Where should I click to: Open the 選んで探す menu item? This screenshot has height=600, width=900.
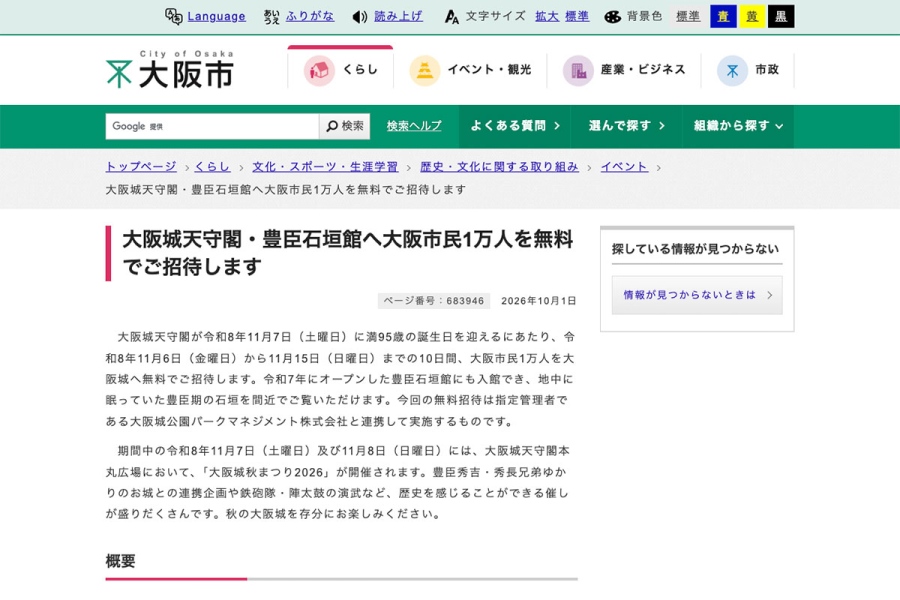point(626,126)
